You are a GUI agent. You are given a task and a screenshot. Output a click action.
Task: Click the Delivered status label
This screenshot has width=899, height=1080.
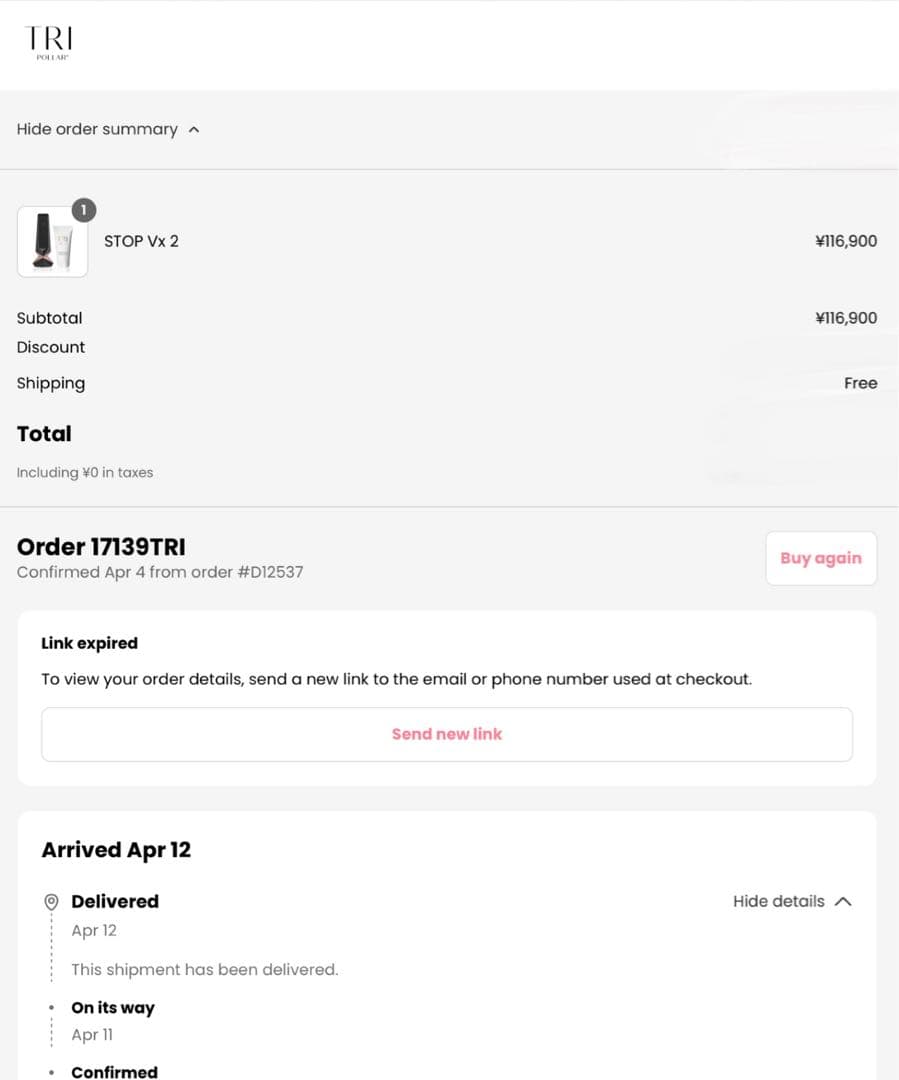pyautogui.click(x=115, y=901)
